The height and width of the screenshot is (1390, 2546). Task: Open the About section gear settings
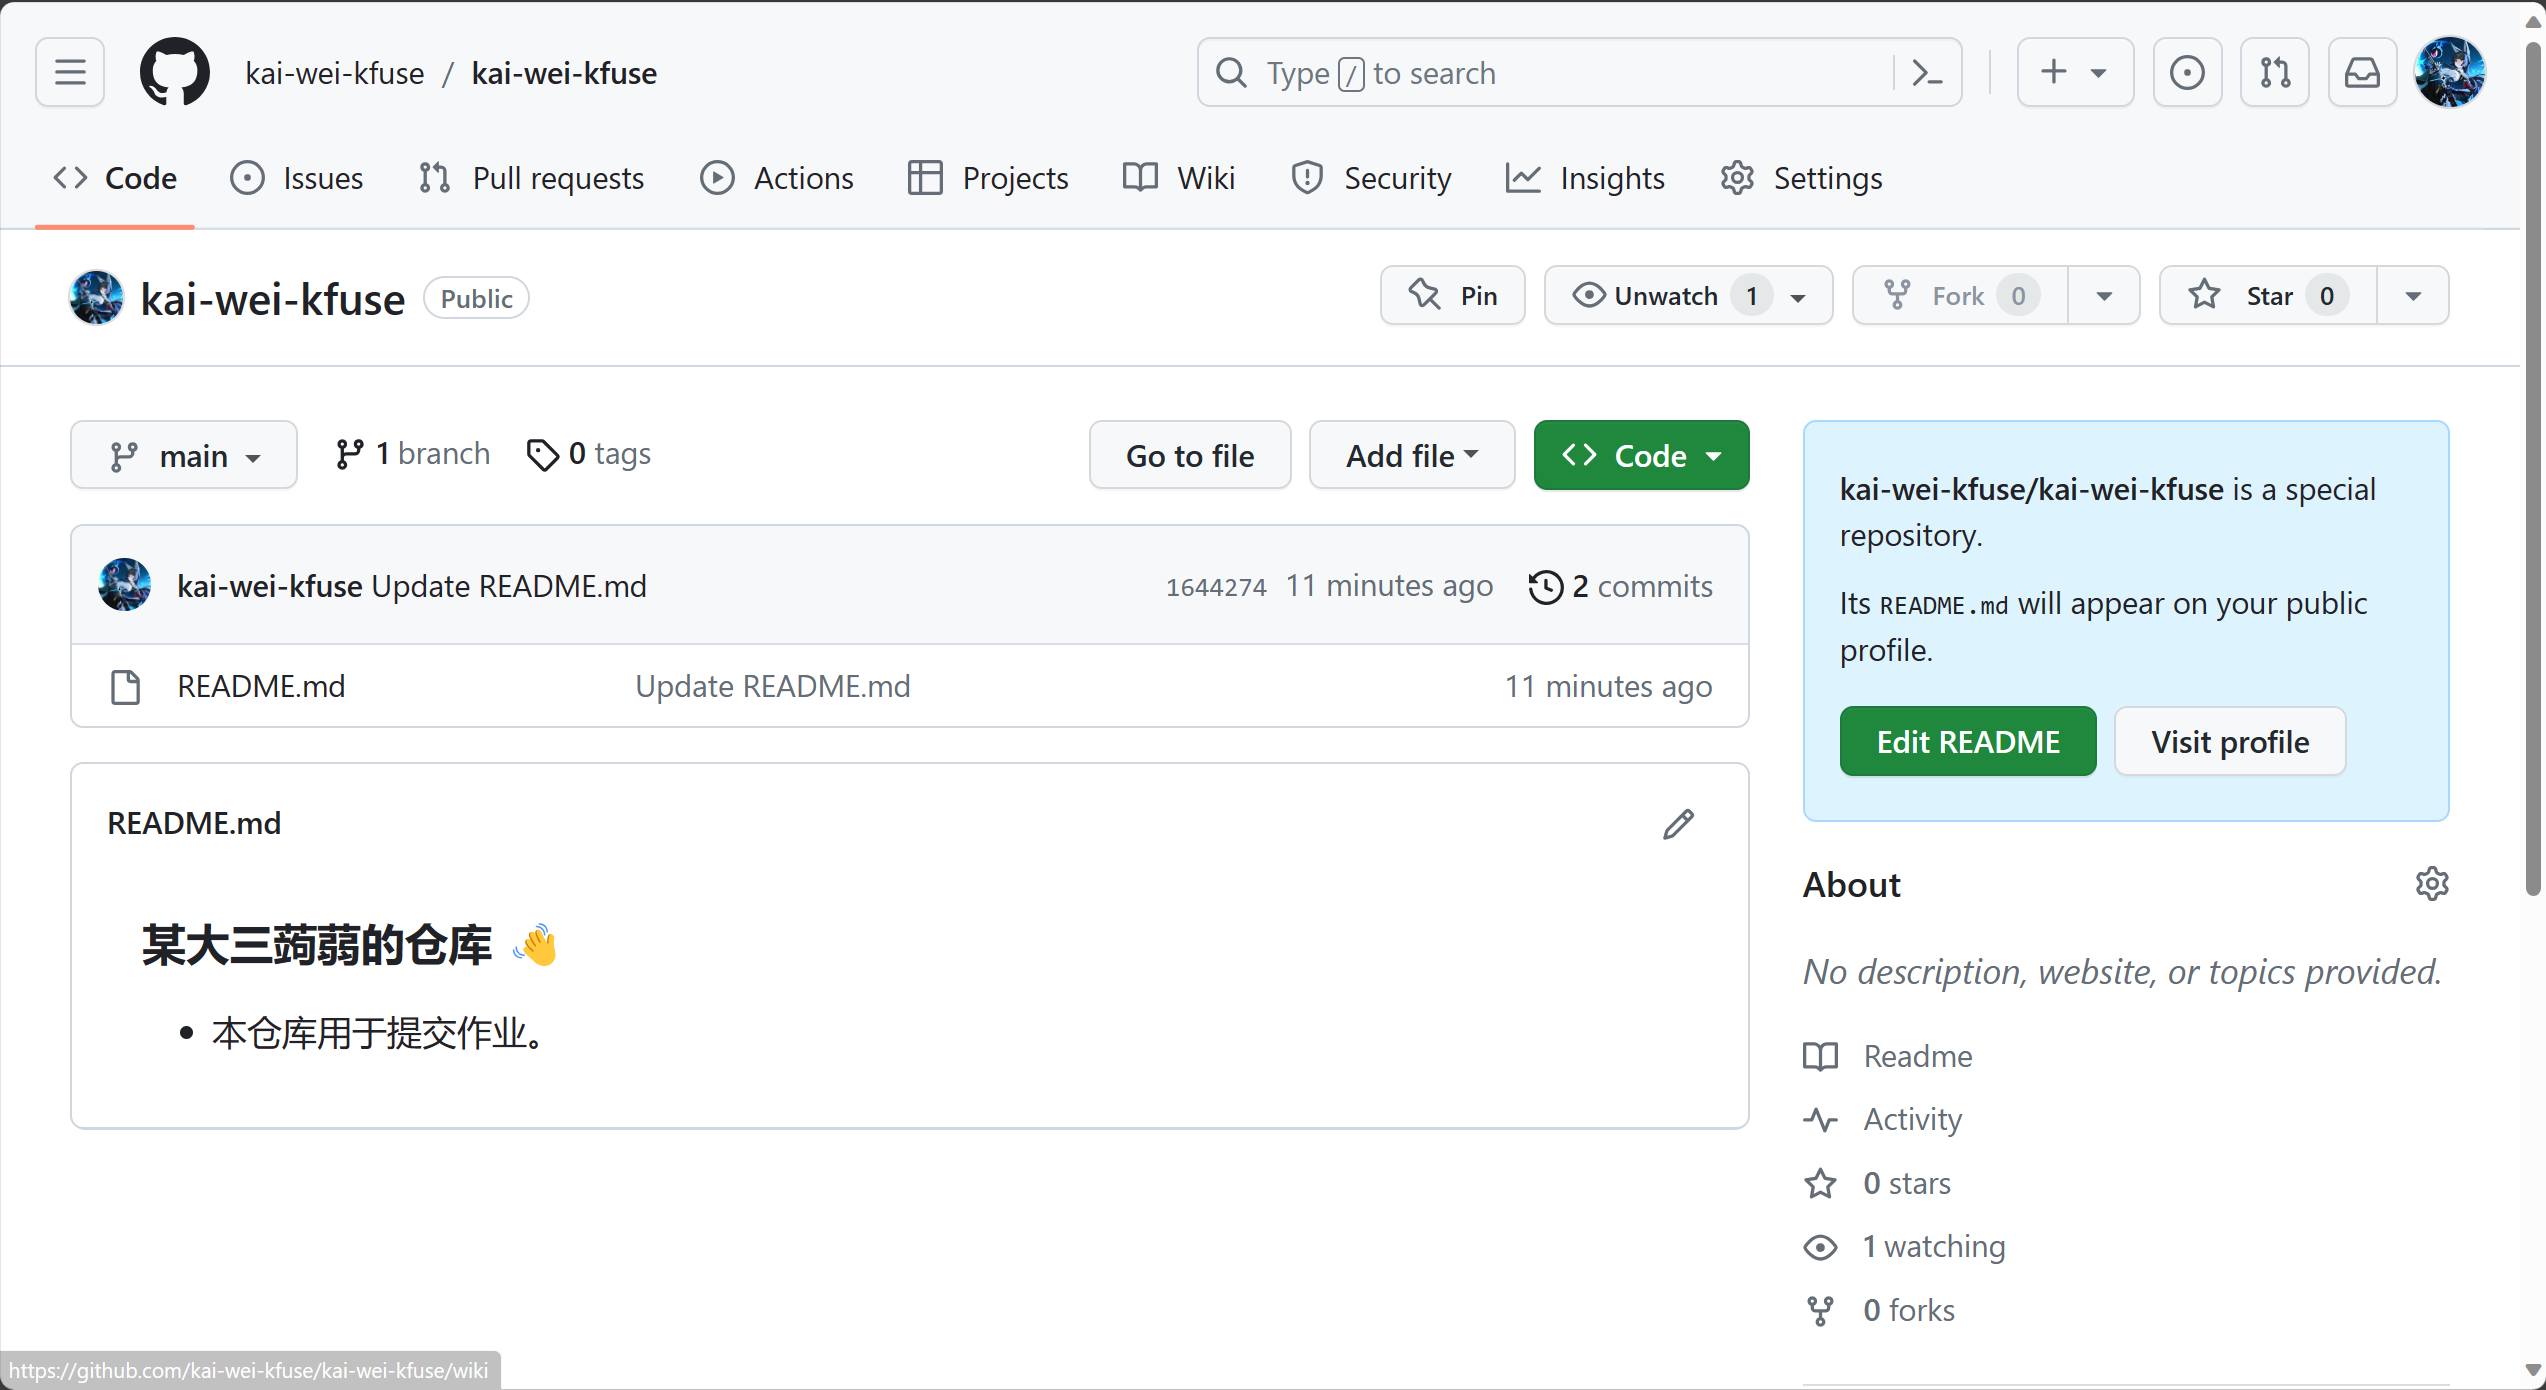(x=2432, y=884)
